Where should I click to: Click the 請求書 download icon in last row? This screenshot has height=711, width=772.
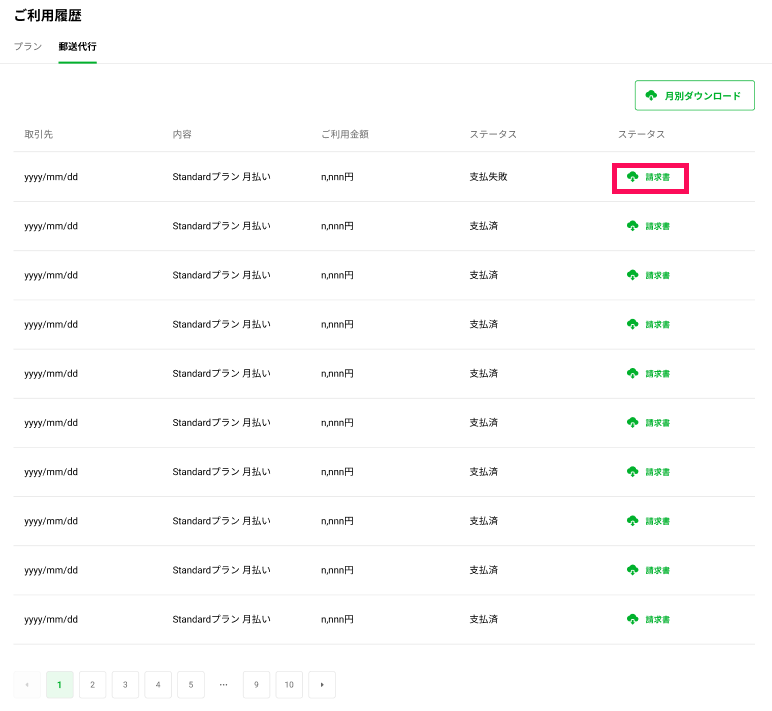click(x=632, y=619)
